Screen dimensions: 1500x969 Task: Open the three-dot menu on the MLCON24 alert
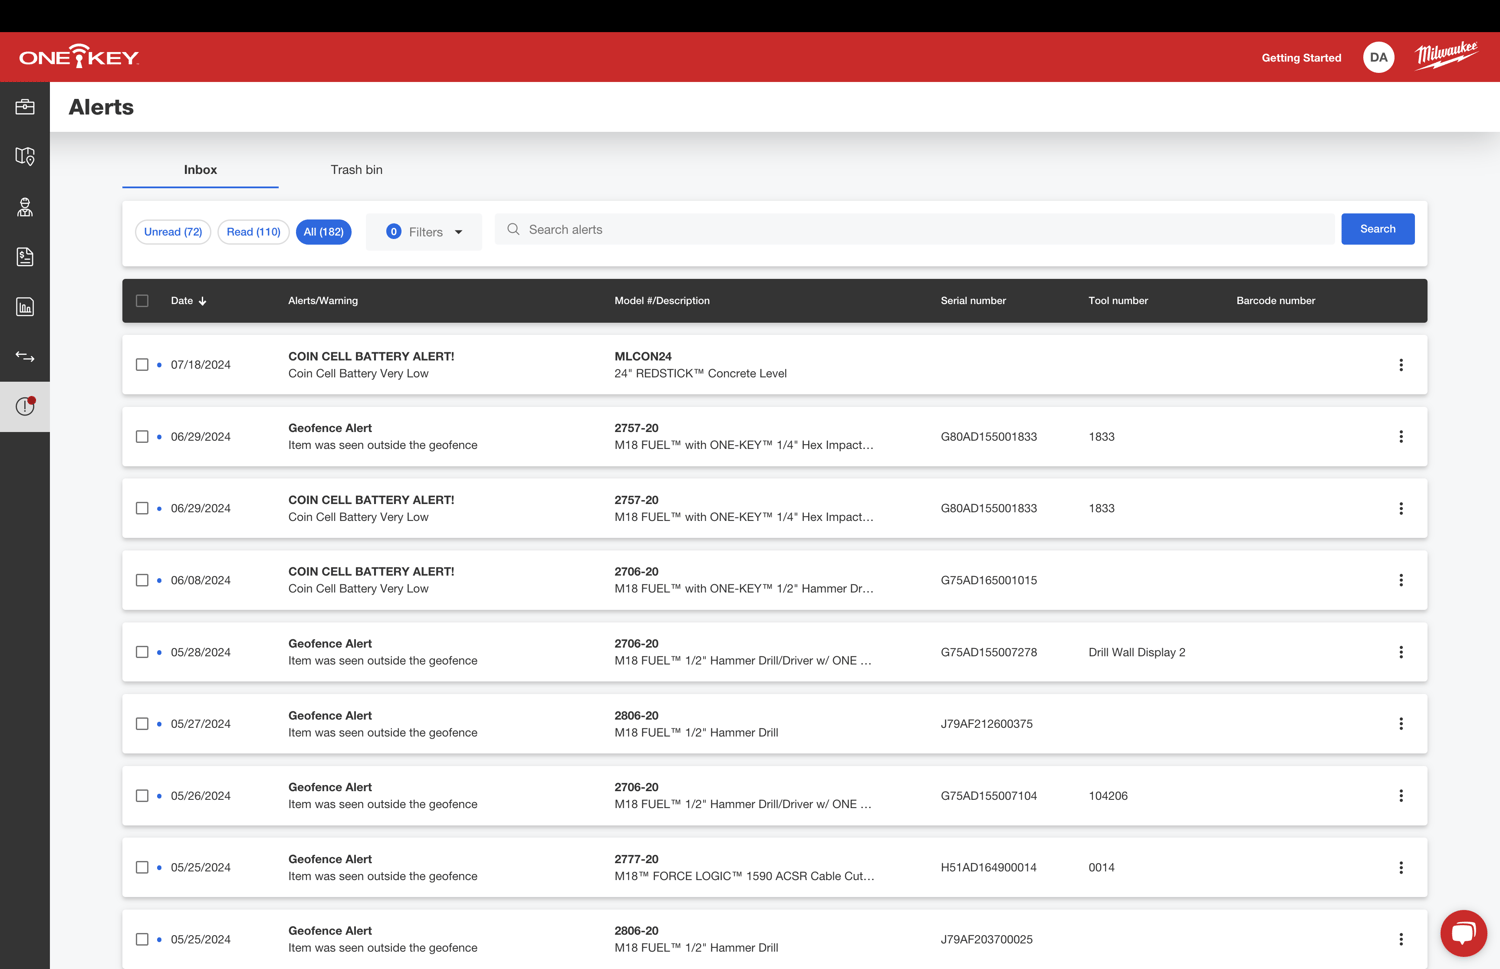coord(1401,364)
